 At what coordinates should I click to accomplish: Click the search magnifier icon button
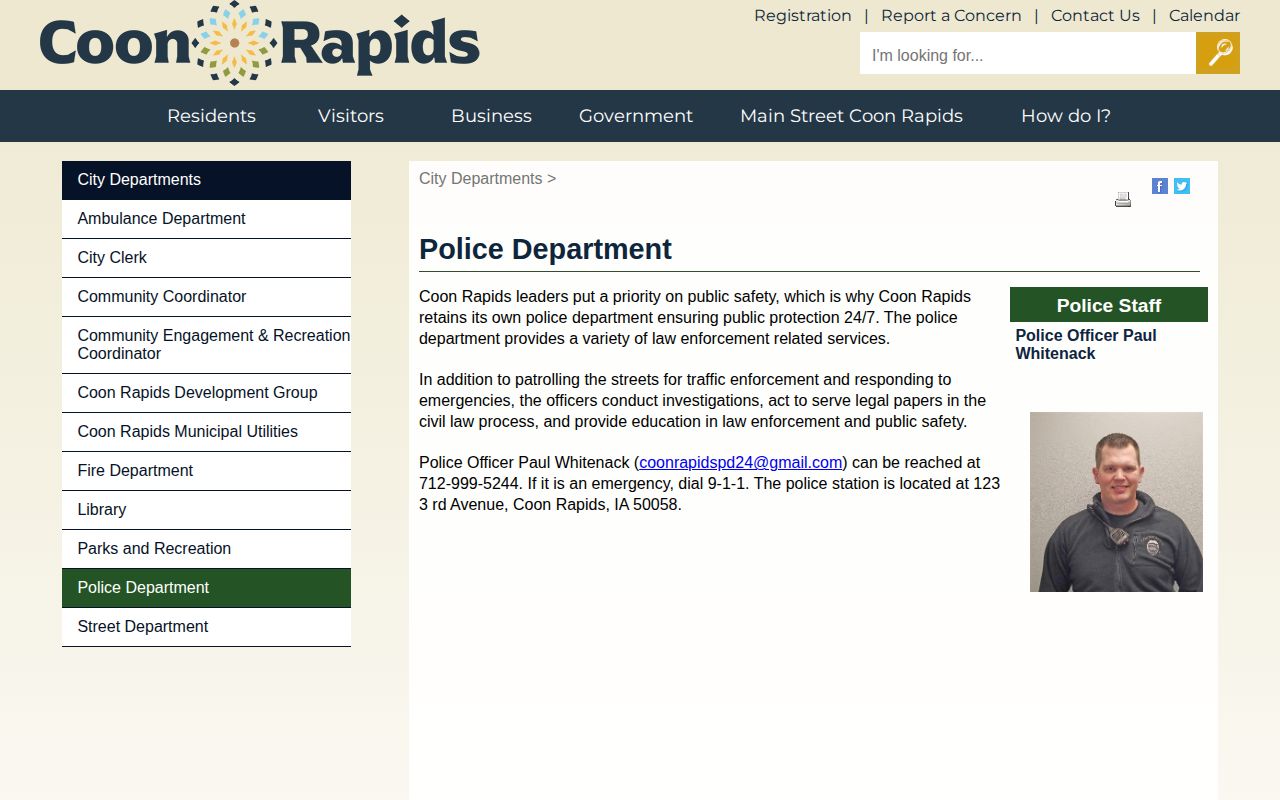1218,53
